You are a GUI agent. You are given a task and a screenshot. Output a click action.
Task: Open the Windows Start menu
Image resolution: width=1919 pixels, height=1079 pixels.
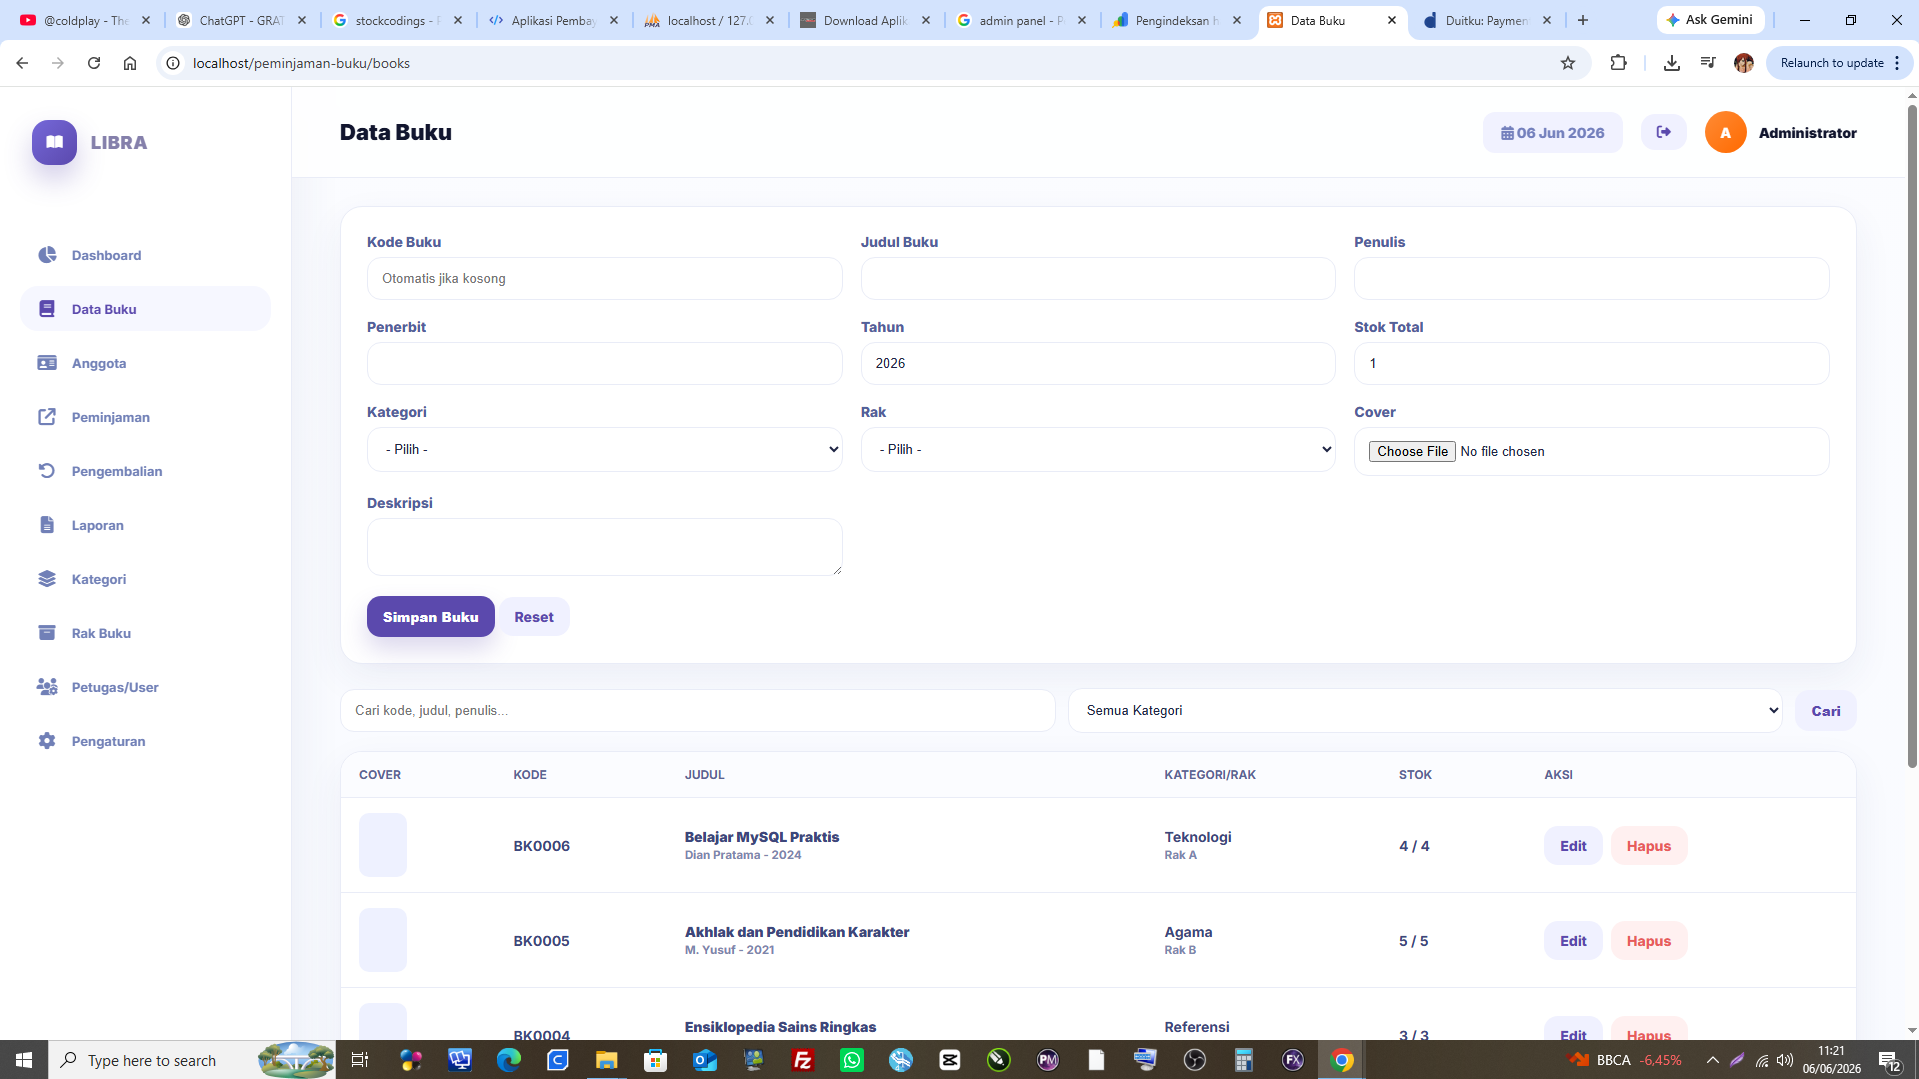(x=24, y=1060)
